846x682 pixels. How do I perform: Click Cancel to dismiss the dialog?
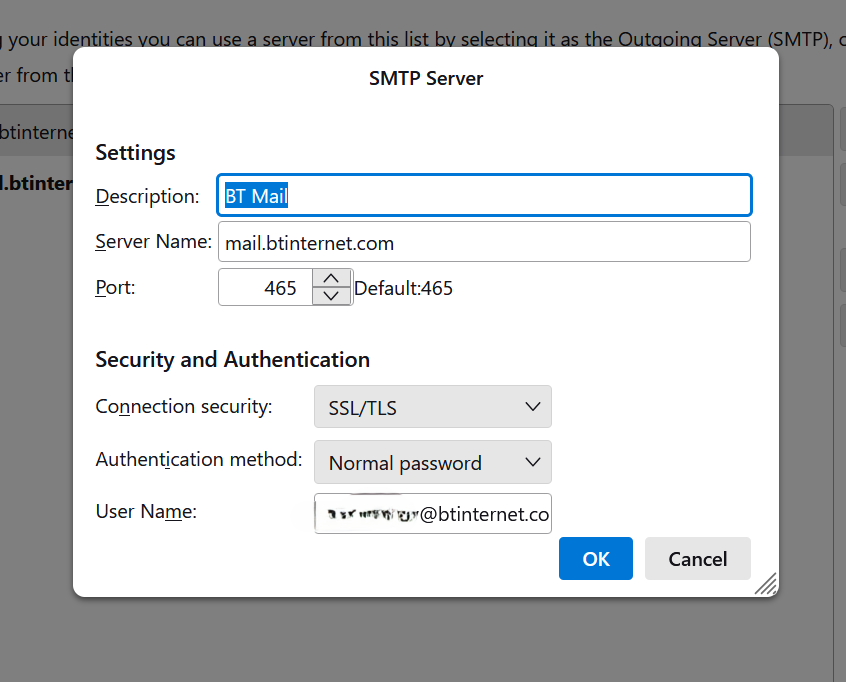pos(698,558)
